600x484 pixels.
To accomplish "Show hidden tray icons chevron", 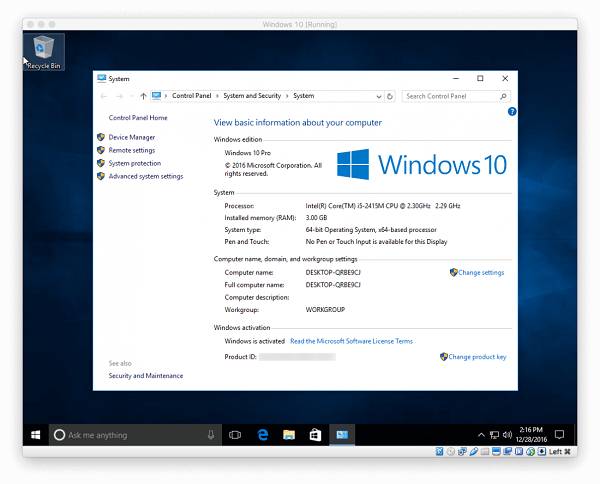I will point(481,435).
